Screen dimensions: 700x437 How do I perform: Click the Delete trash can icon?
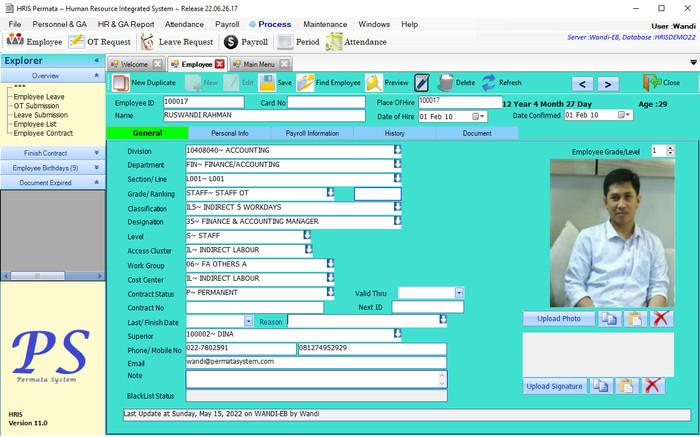tap(444, 83)
